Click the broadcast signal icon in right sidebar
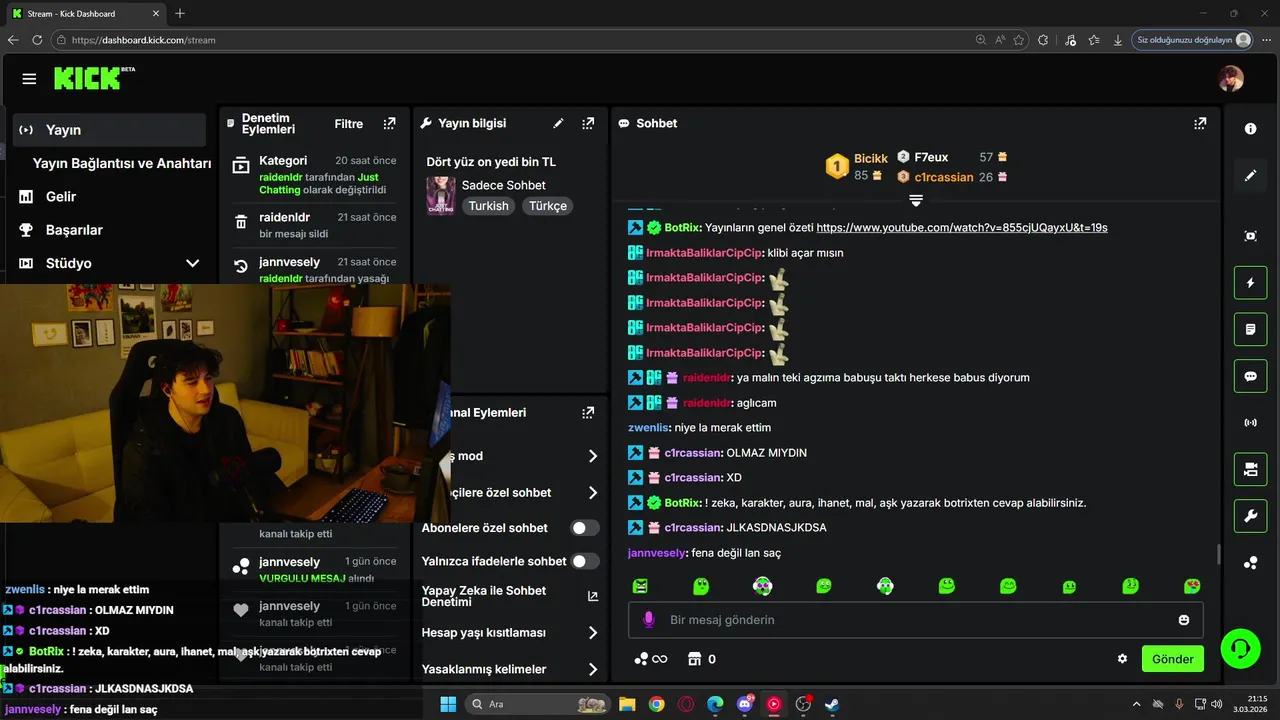 (1250, 423)
